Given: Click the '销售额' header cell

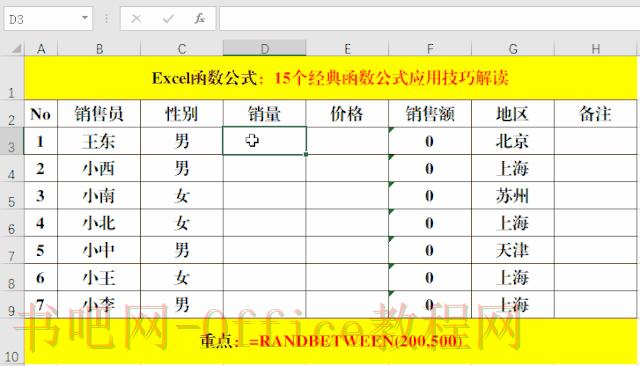Looking at the screenshot, I should [430, 114].
